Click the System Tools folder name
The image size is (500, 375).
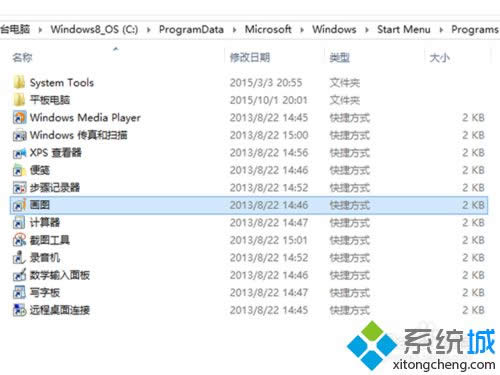(62, 82)
